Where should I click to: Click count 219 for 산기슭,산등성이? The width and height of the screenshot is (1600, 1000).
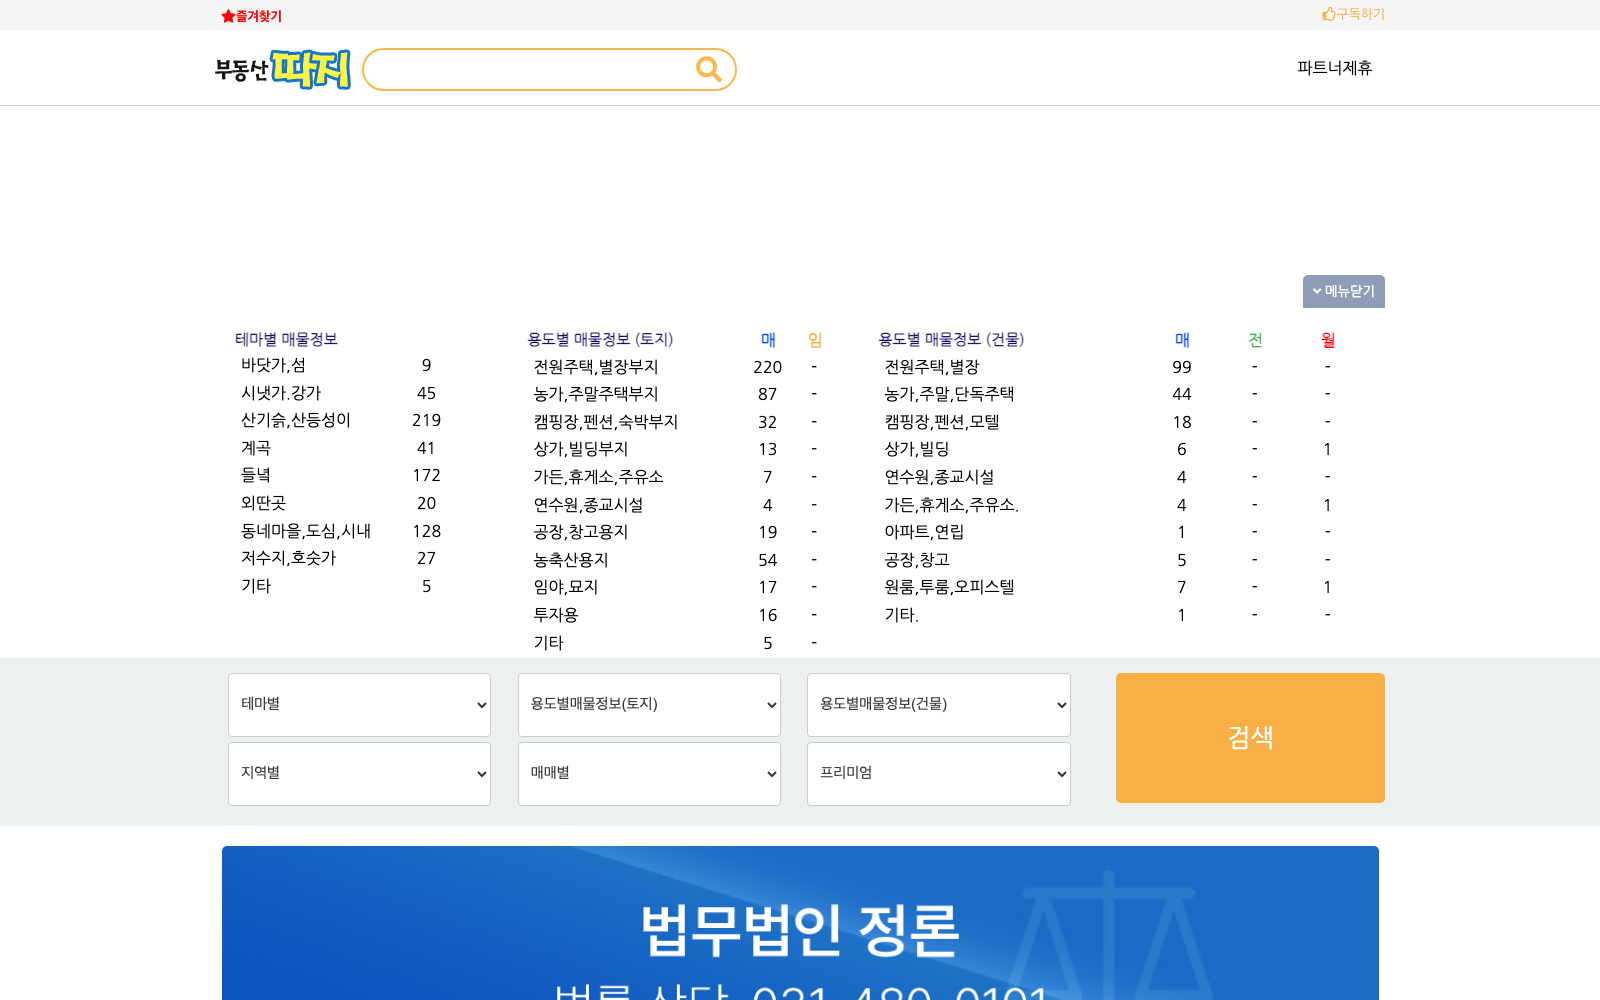[426, 420]
